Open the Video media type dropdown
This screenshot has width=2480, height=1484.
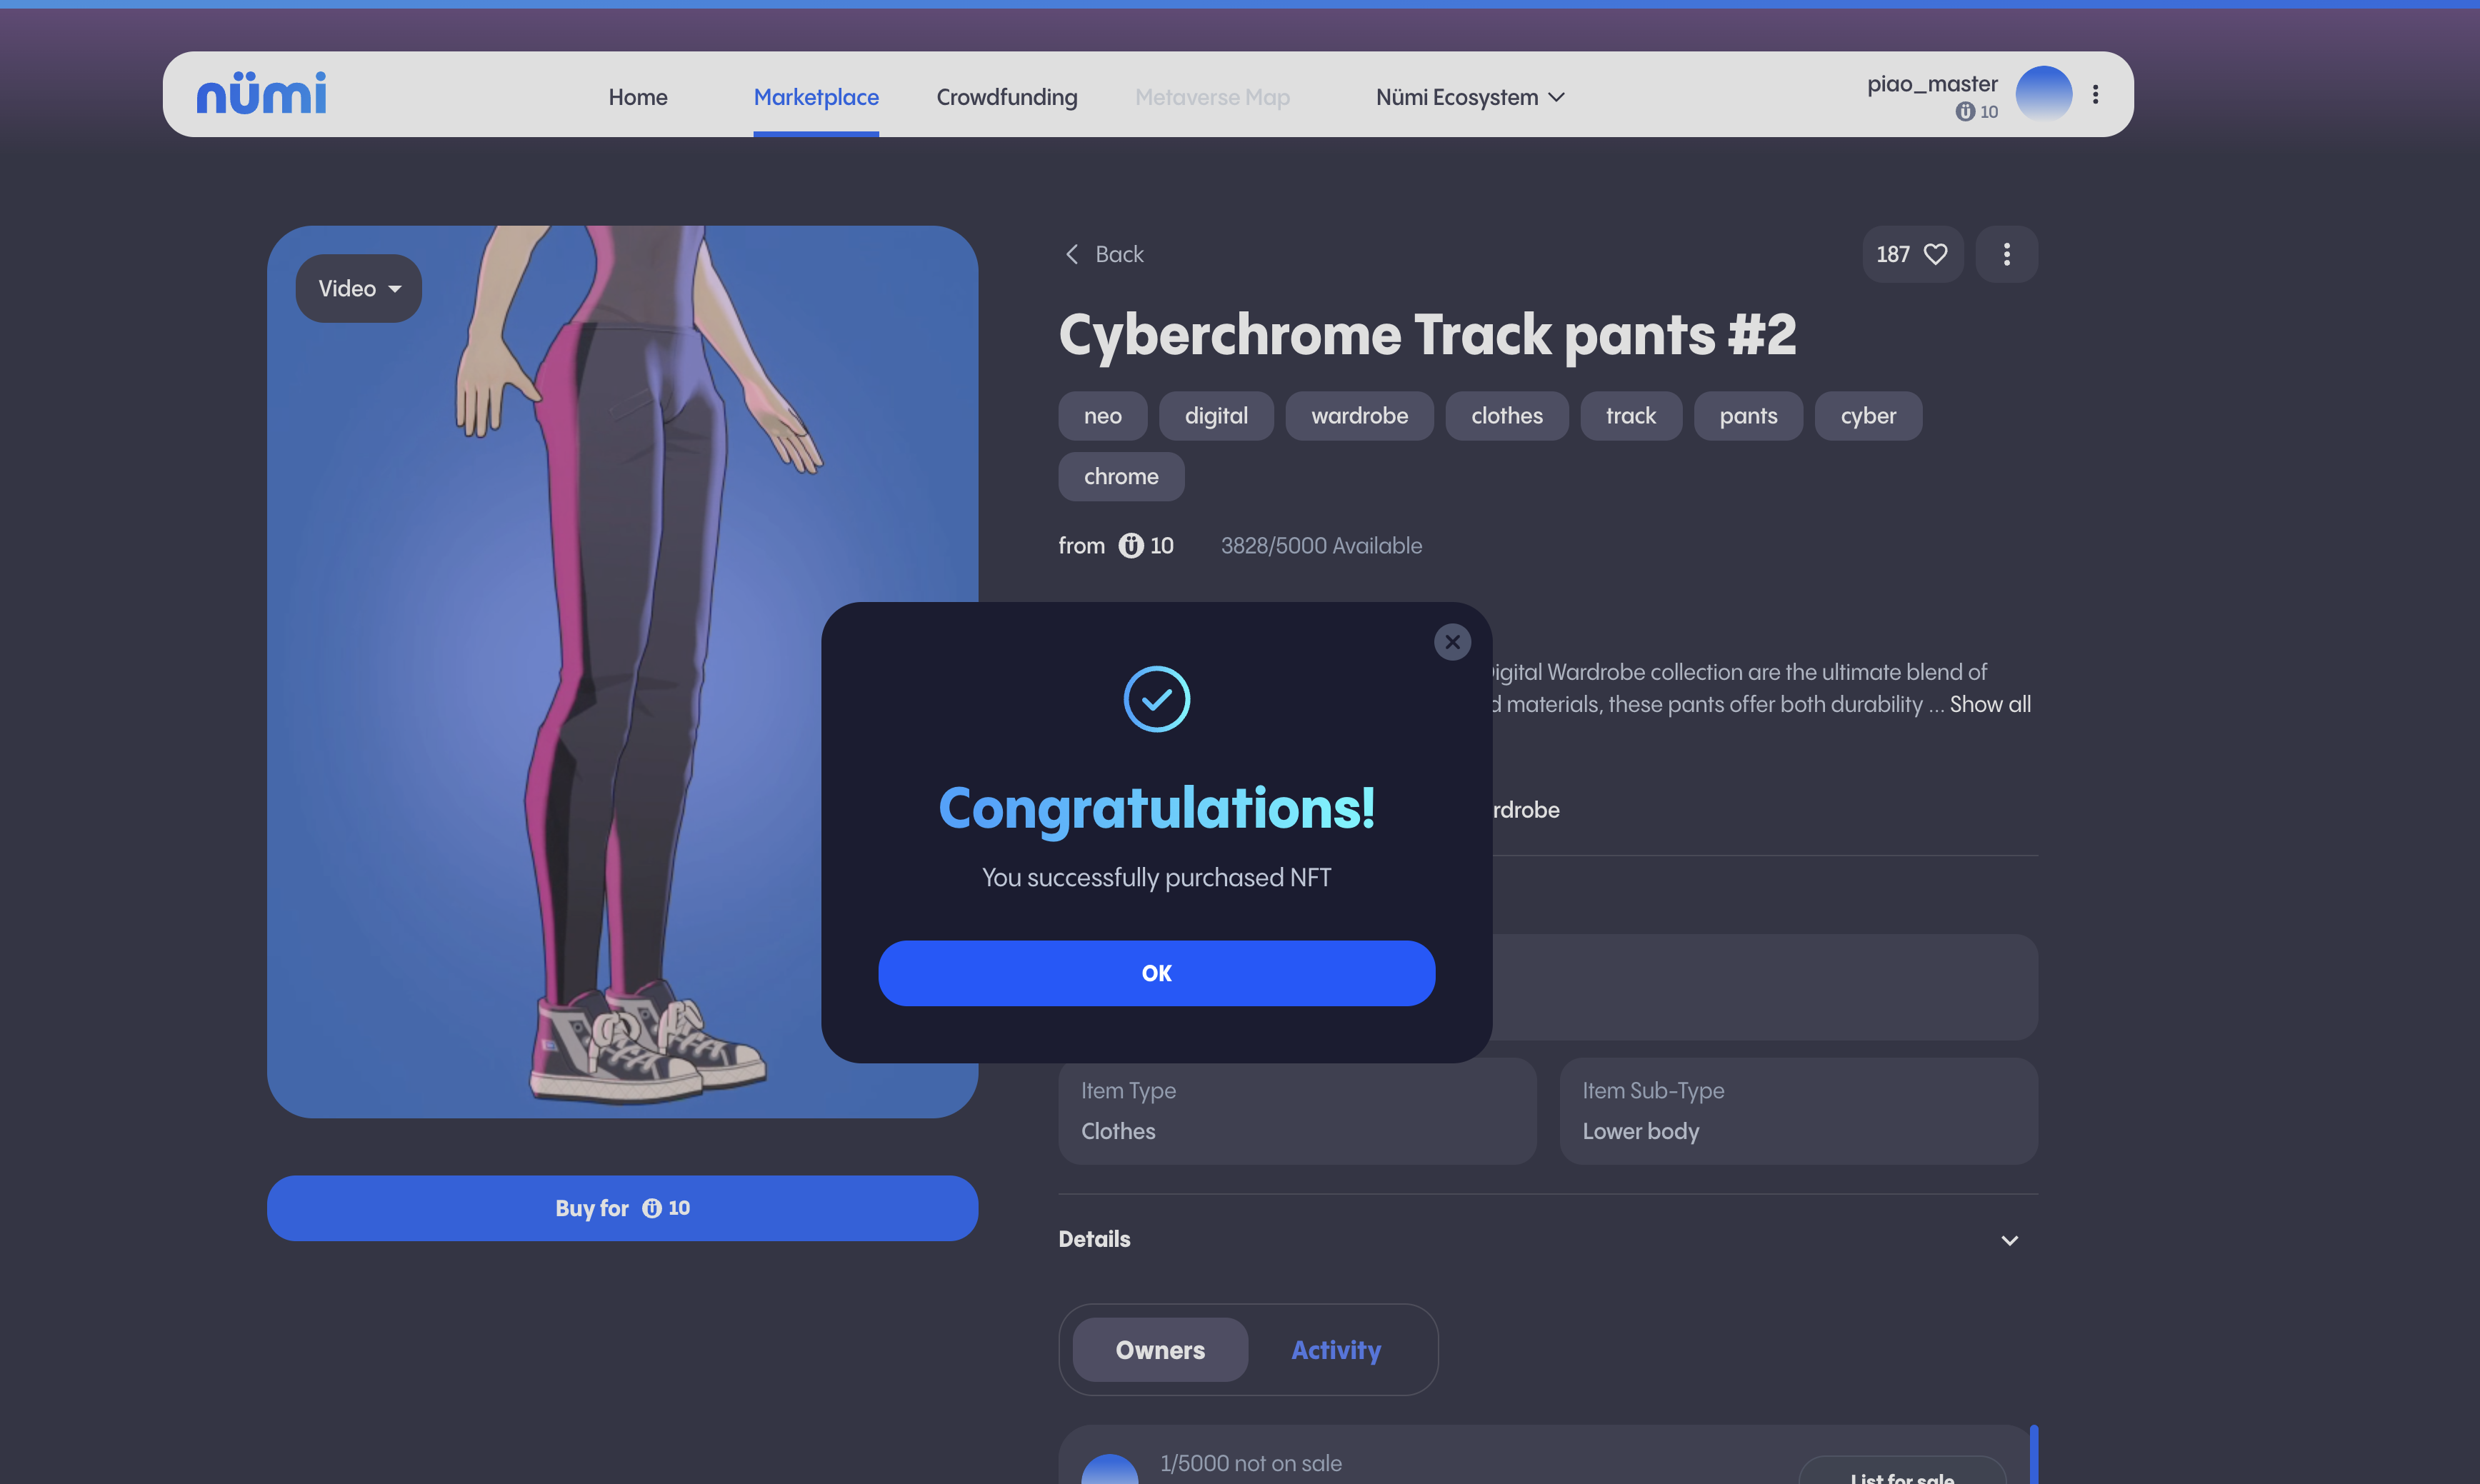pos(358,288)
